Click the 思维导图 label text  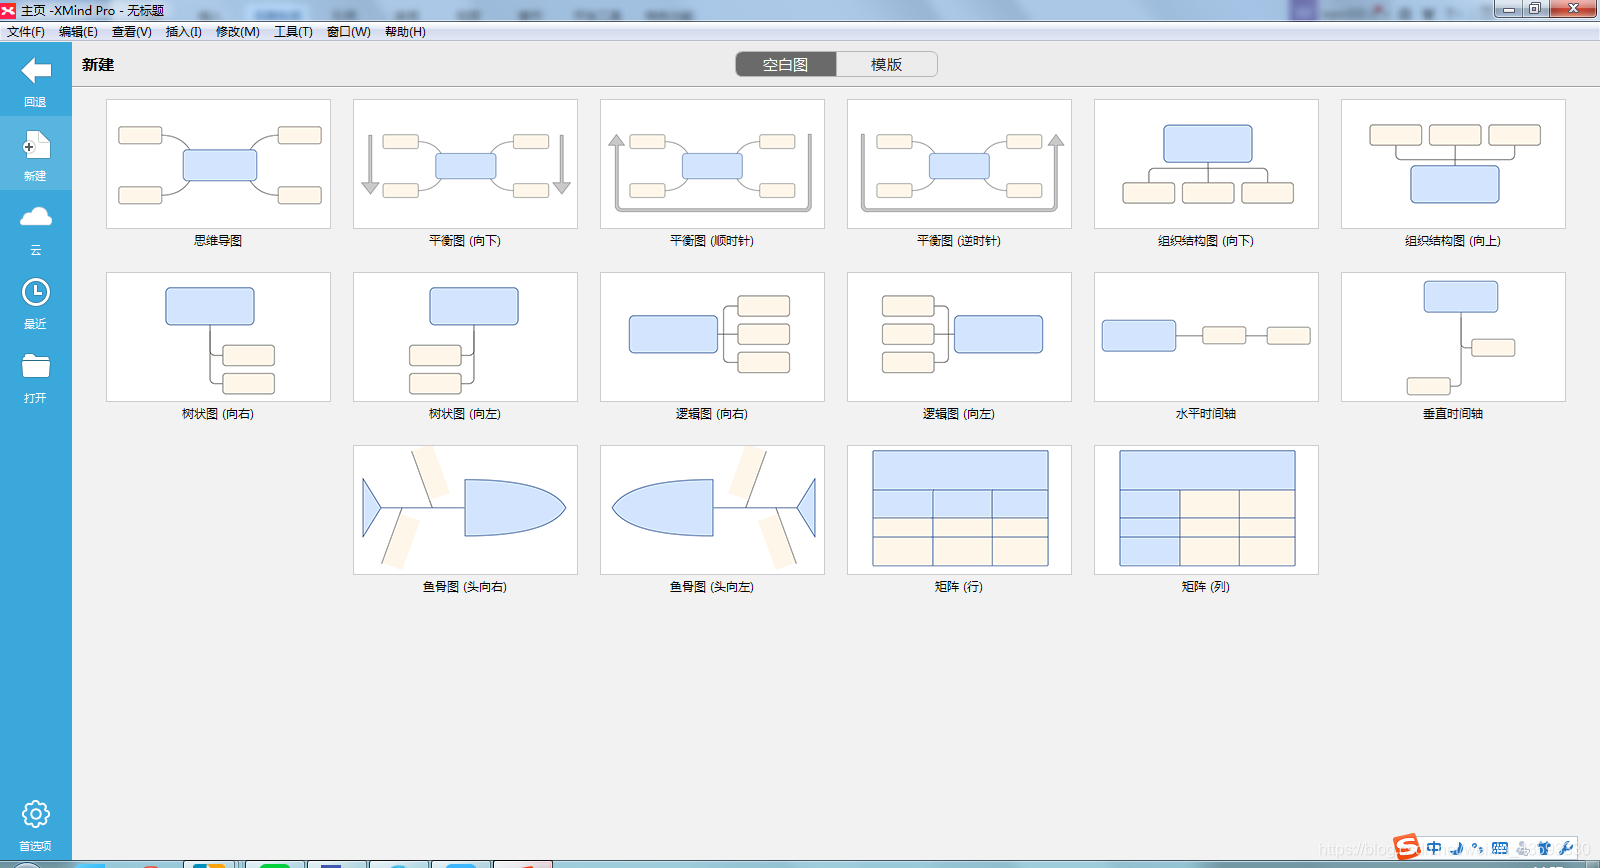click(x=218, y=241)
